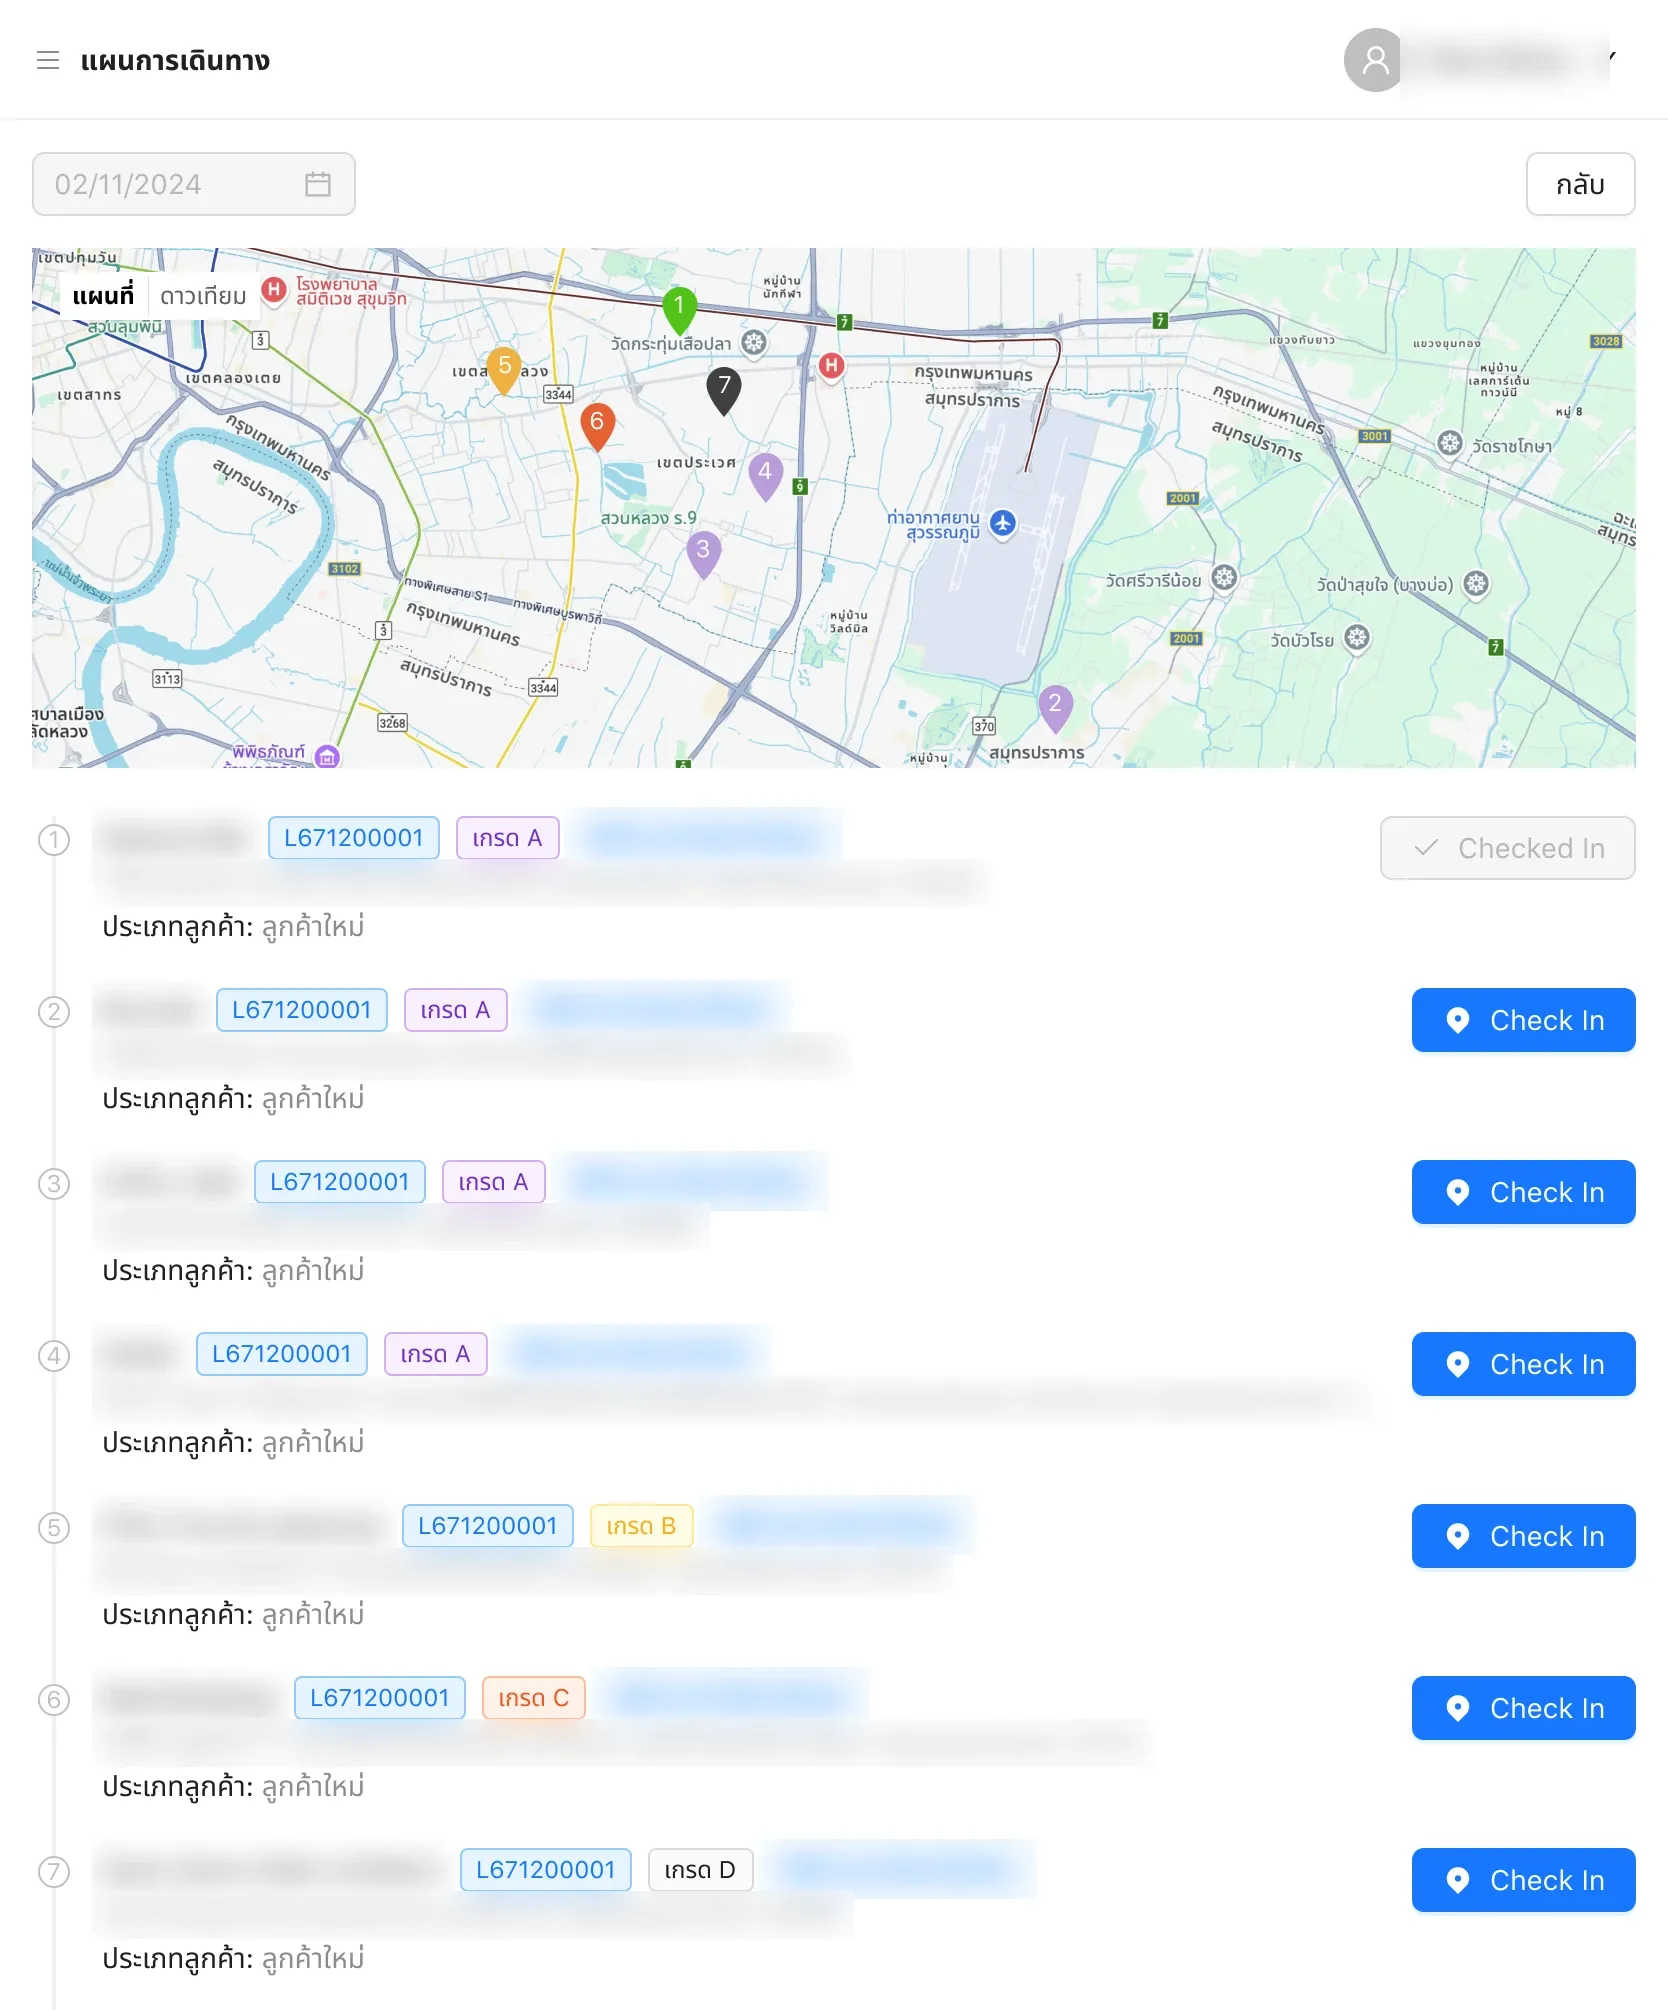
Task: Switch map to แผนที่ view
Action: [103, 296]
